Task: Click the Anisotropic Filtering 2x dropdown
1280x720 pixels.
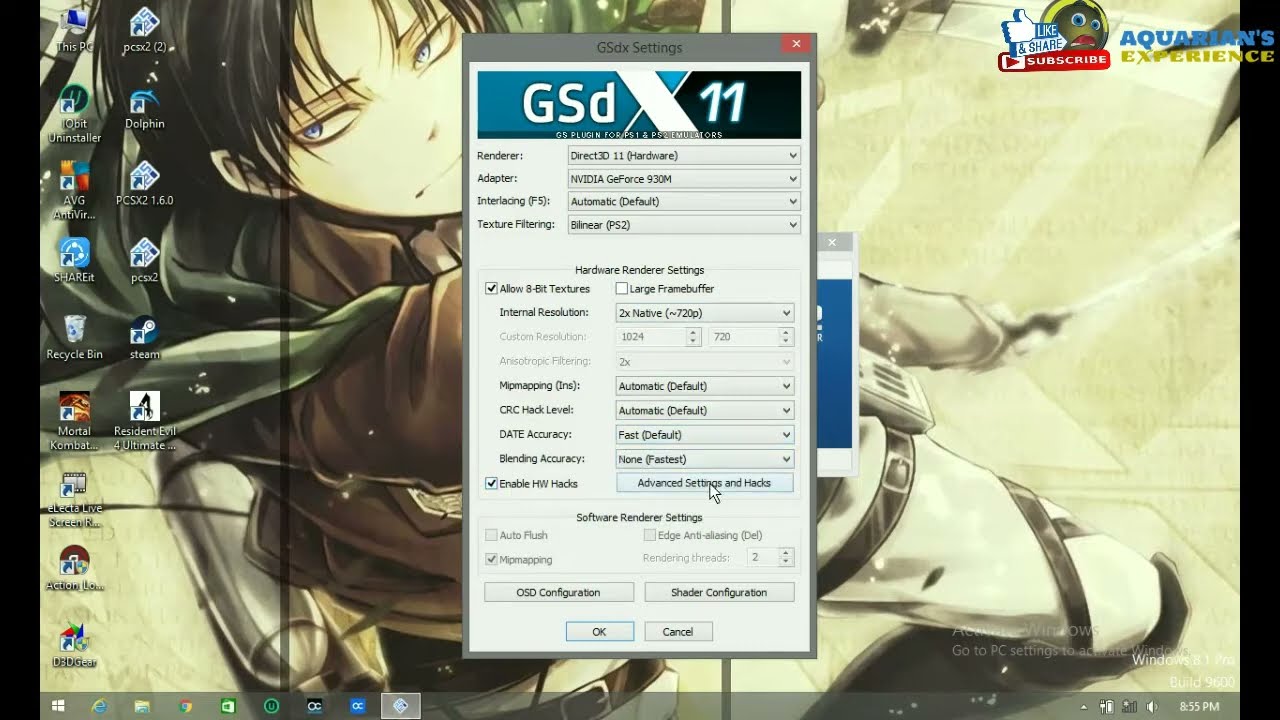Action: pos(705,362)
